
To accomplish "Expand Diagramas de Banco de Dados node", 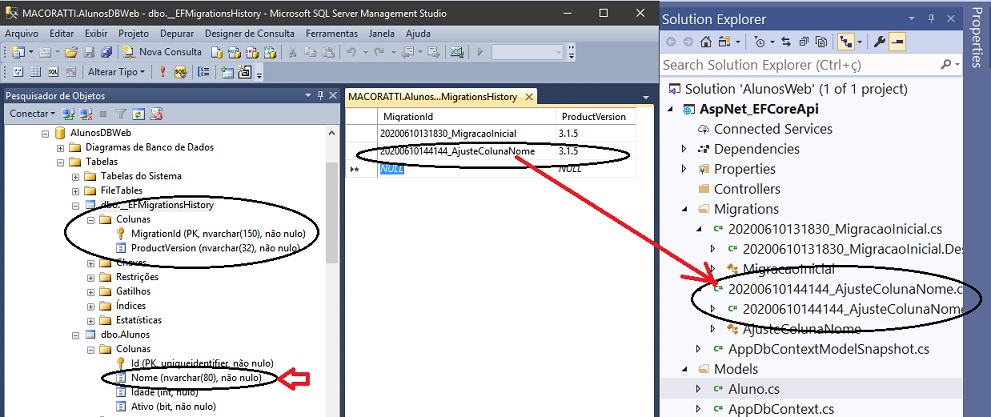I will (60, 147).
